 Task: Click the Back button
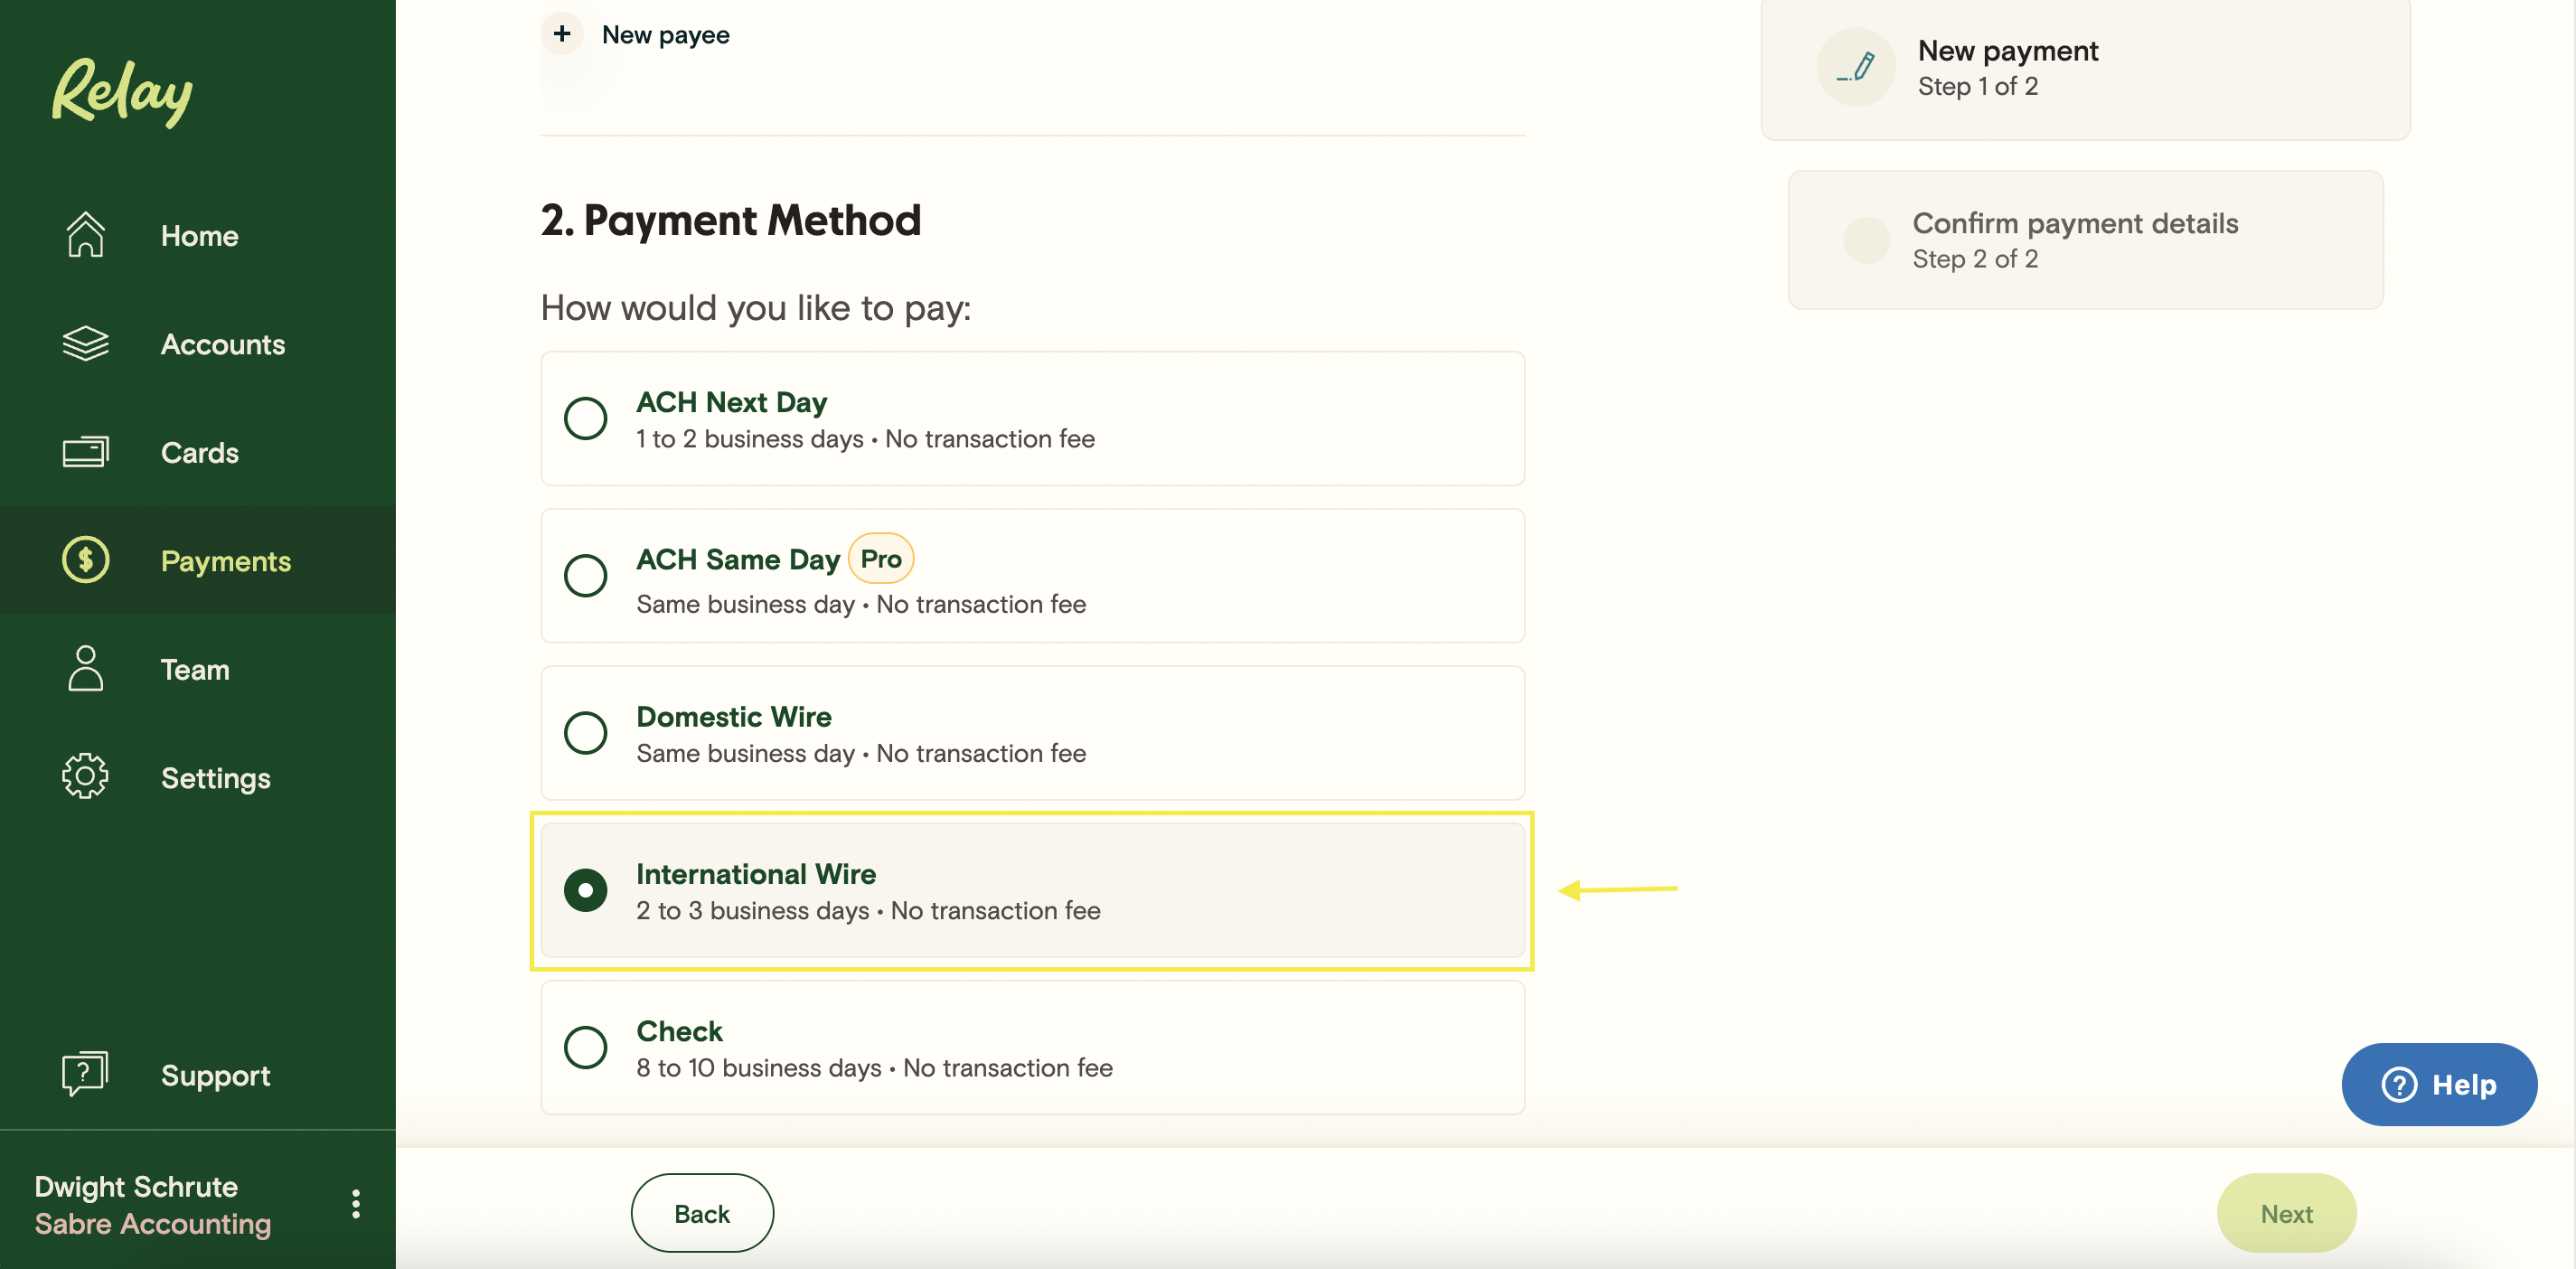pos(701,1212)
